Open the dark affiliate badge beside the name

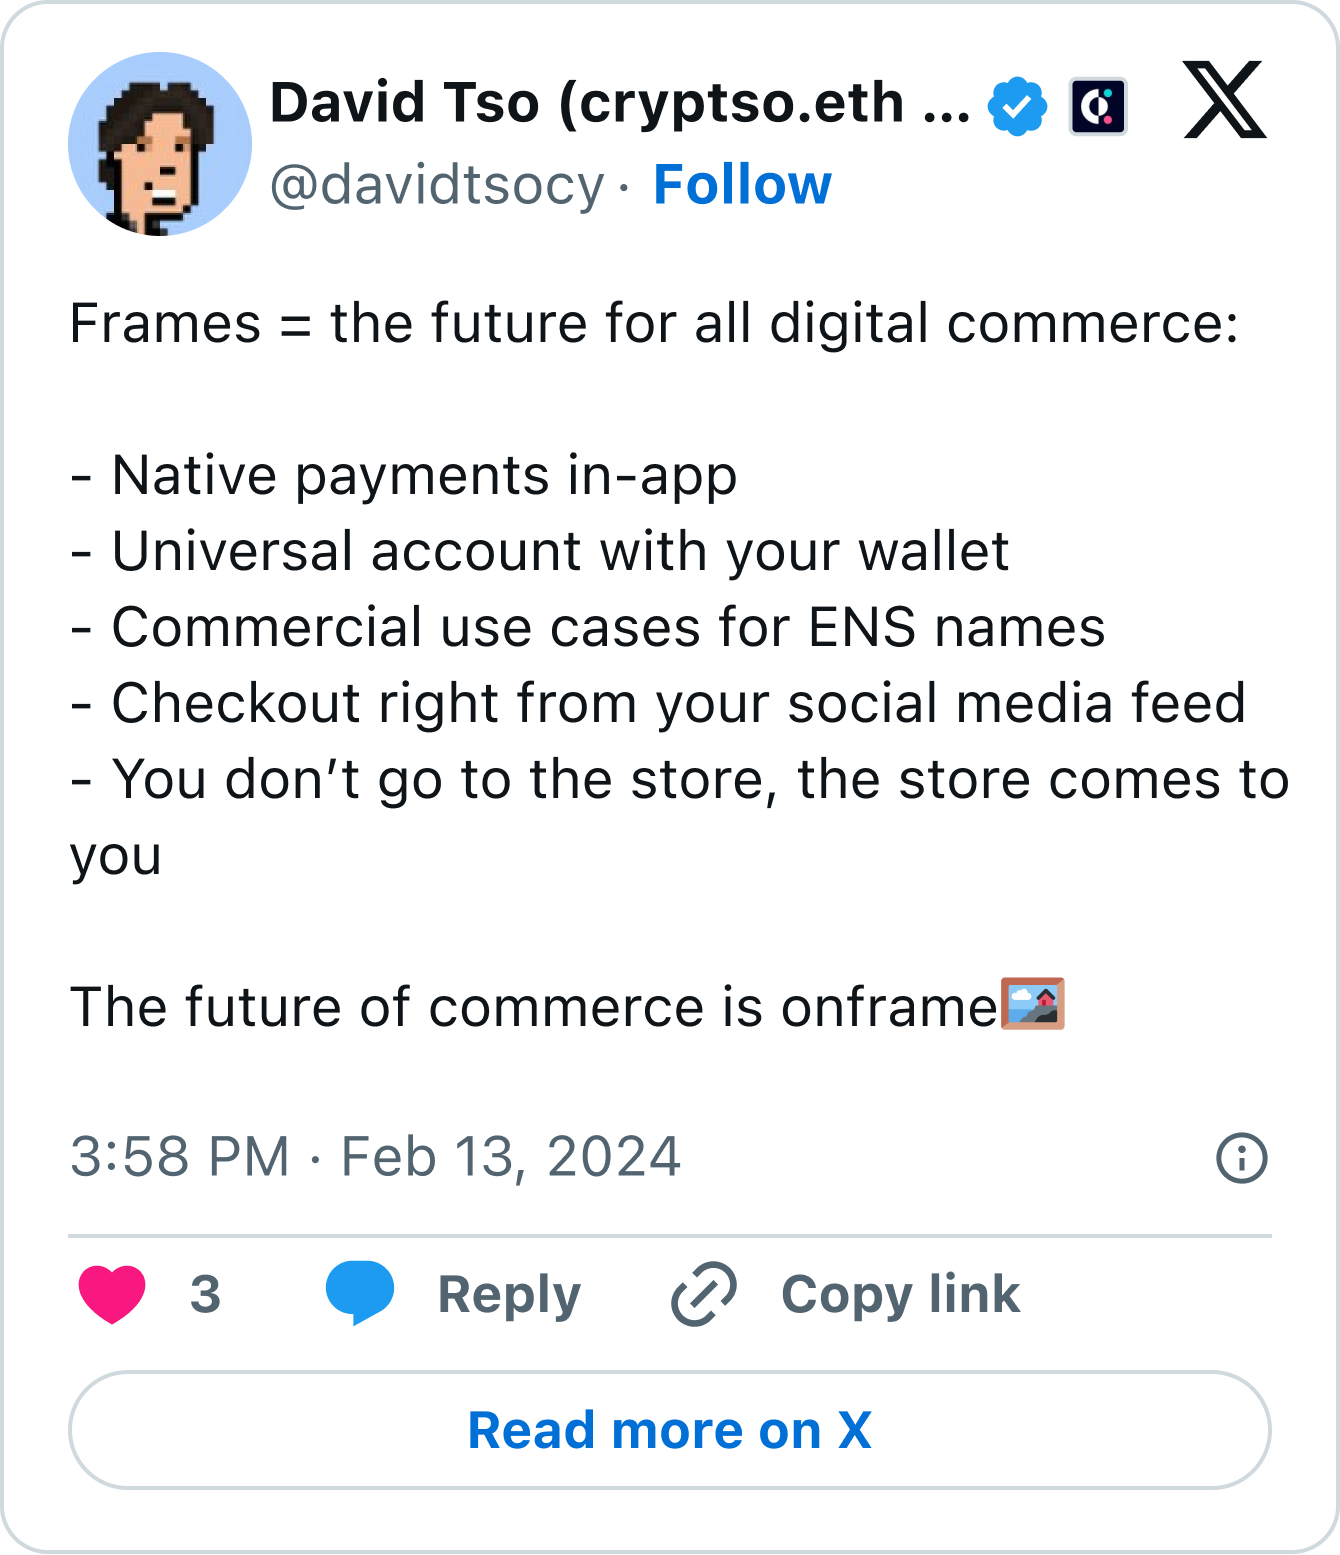pyautogui.click(x=1097, y=105)
